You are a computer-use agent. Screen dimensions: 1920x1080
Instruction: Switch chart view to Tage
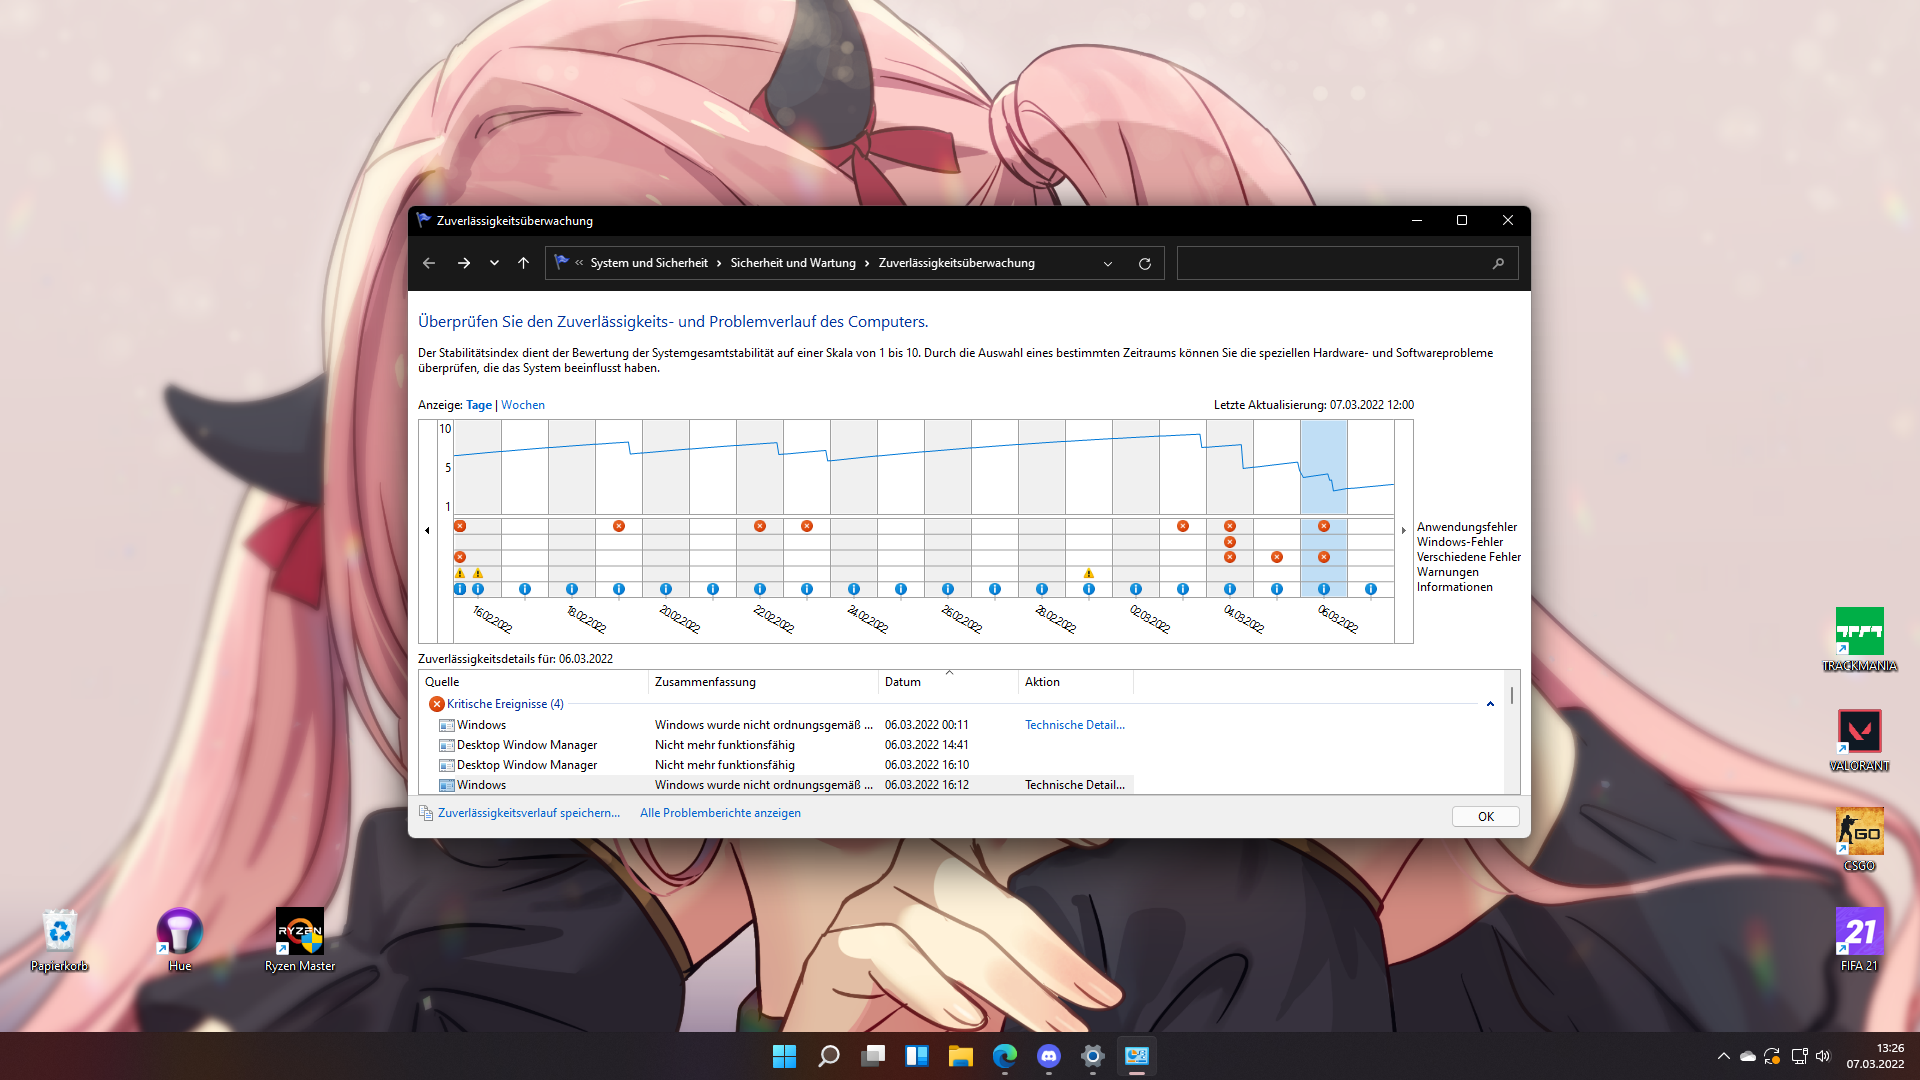pyautogui.click(x=479, y=405)
